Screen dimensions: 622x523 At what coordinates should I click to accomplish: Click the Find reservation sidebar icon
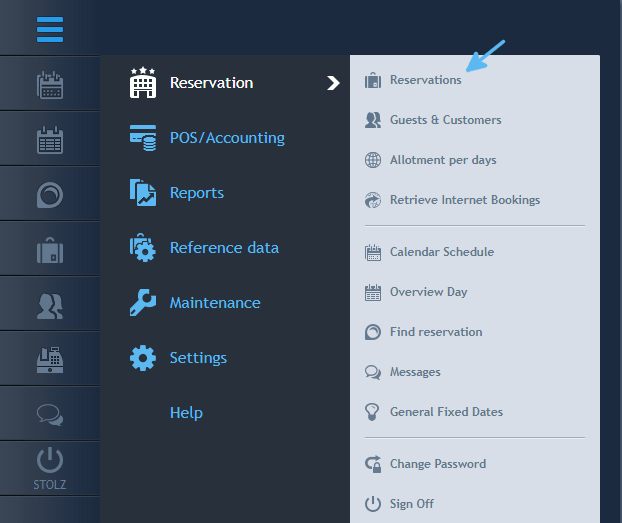(x=50, y=195)
